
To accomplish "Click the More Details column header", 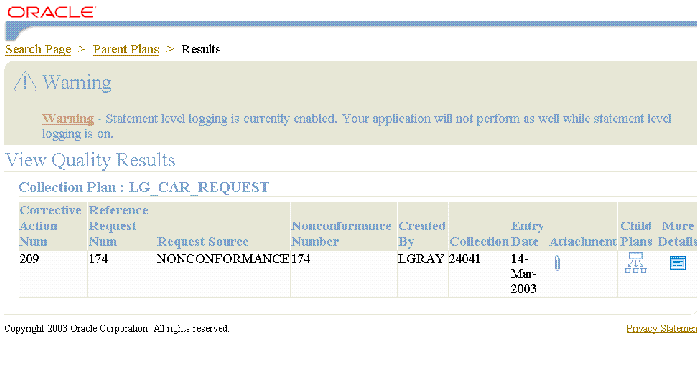I will click(677, 234).
